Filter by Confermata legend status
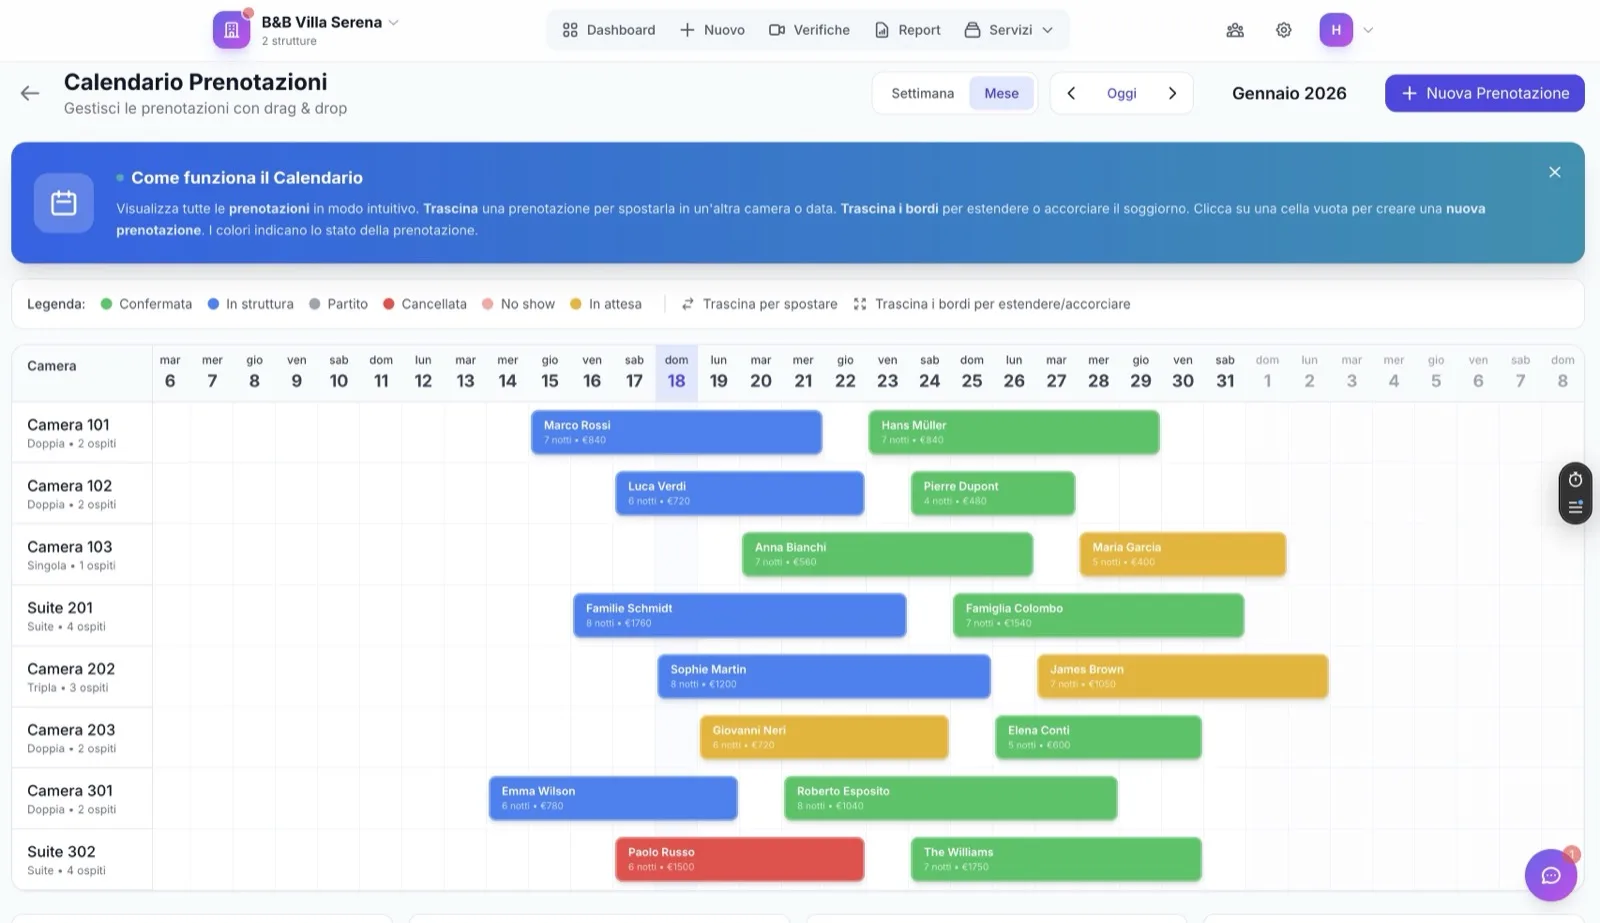The width and height of the screenshot is (1600, 923). pos(145,304)
